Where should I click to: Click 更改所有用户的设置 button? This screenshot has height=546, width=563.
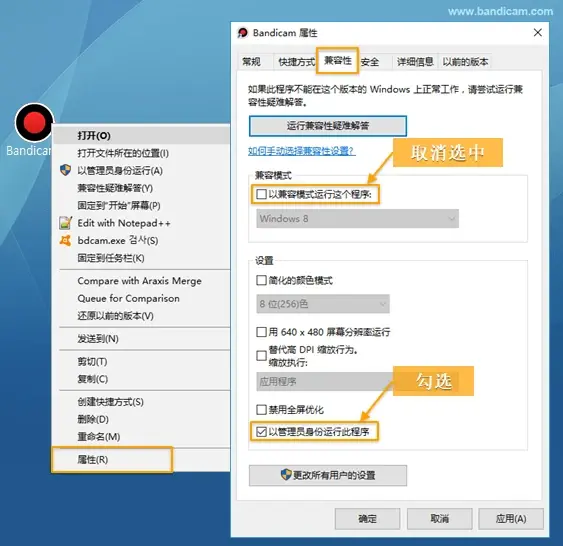pos(328,475)
